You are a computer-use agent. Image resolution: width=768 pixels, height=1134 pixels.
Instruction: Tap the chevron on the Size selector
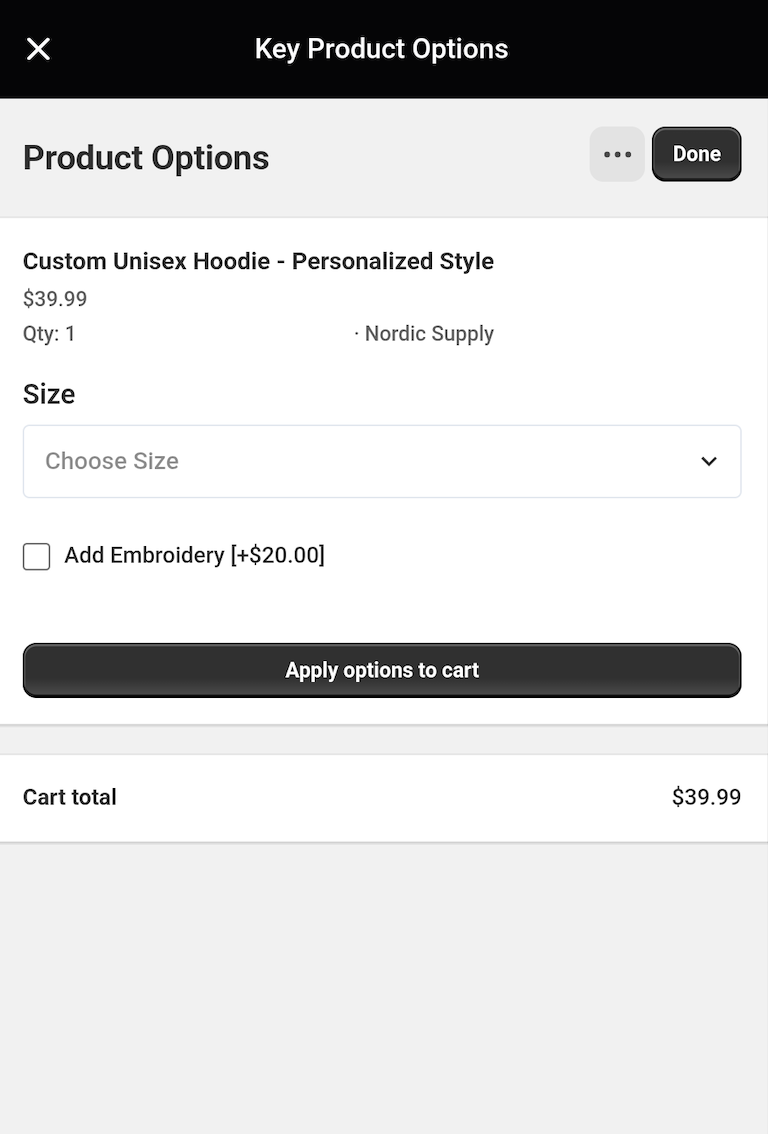tap(709, 461)
